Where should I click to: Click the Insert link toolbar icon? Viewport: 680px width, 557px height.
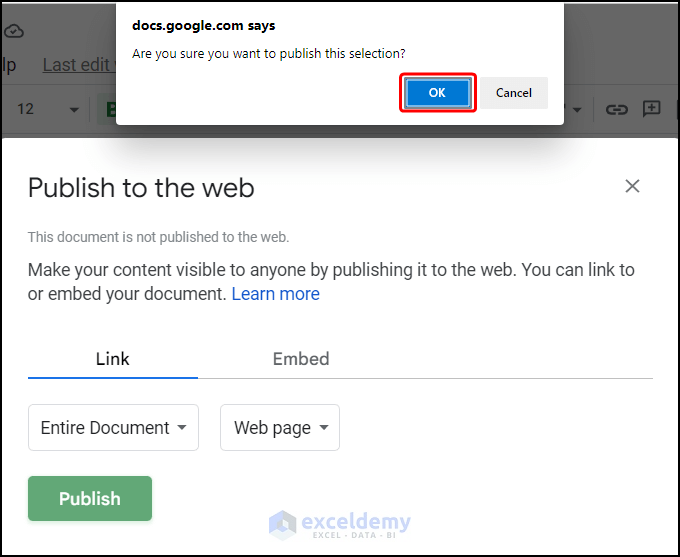[x=616, y=109]
